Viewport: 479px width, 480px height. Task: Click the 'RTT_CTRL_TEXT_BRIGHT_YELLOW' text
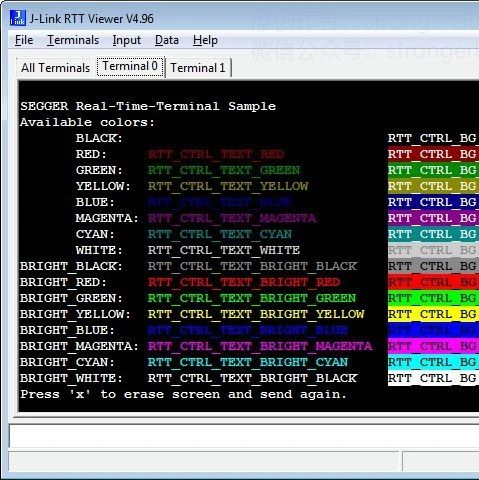click(x=256, y=314)
